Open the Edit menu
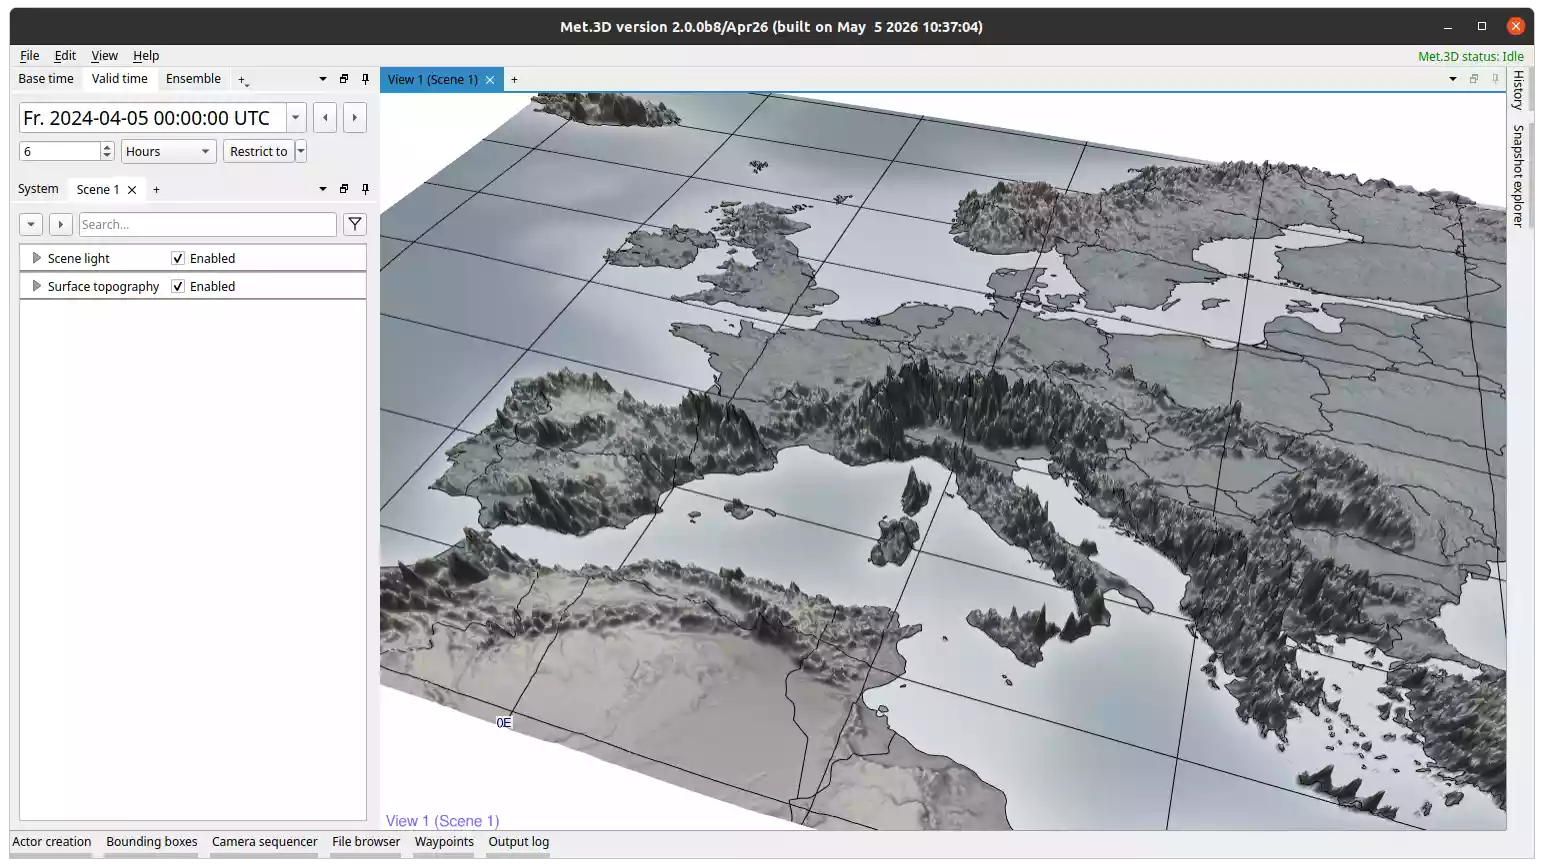 click(65, 56)
